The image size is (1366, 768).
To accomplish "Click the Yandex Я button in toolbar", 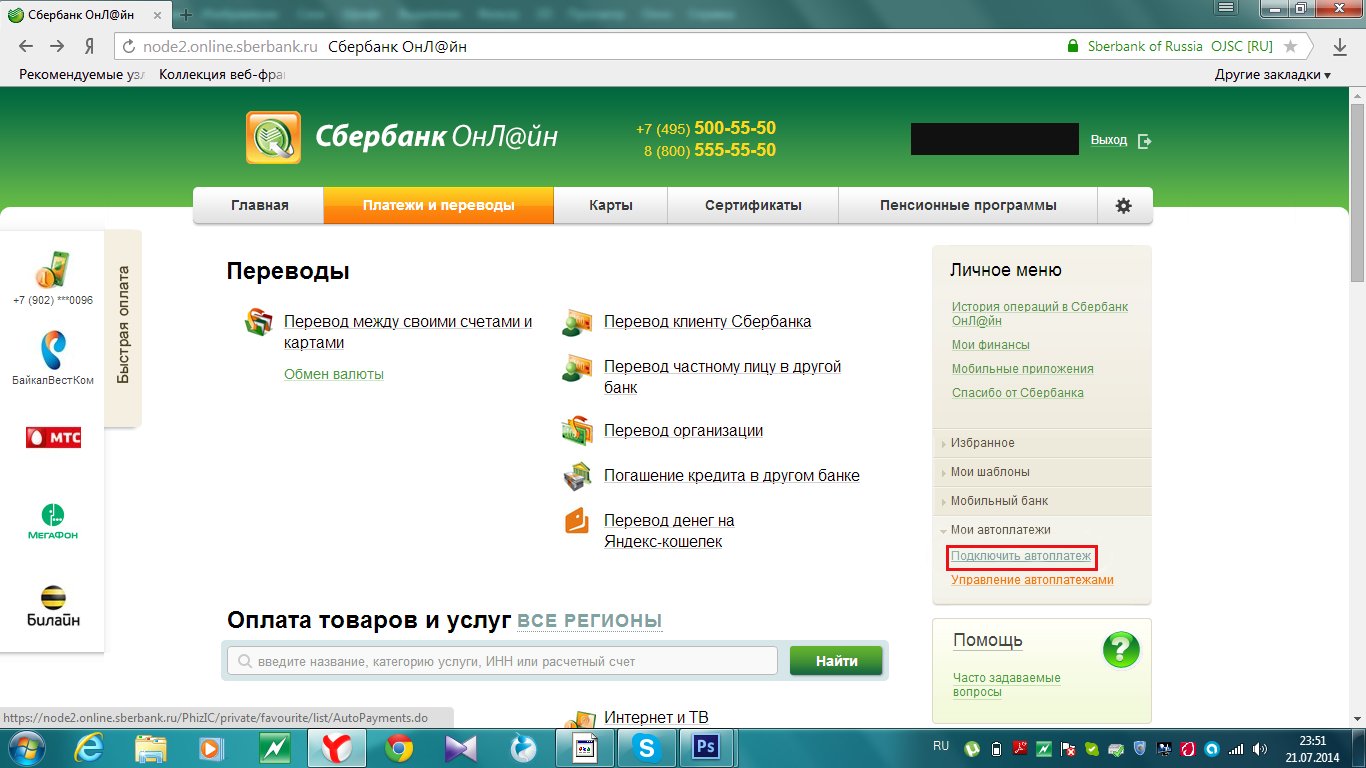I will 89,47.
